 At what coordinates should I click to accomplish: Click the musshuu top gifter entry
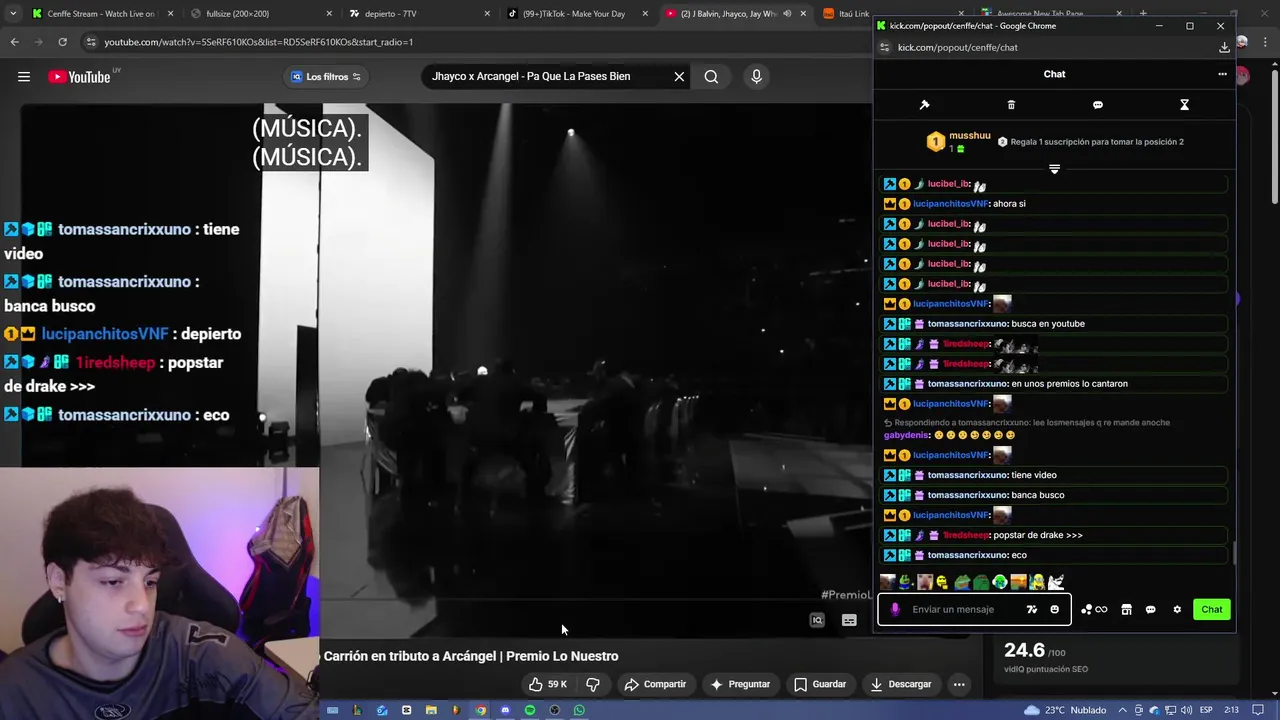coord(959,142)
